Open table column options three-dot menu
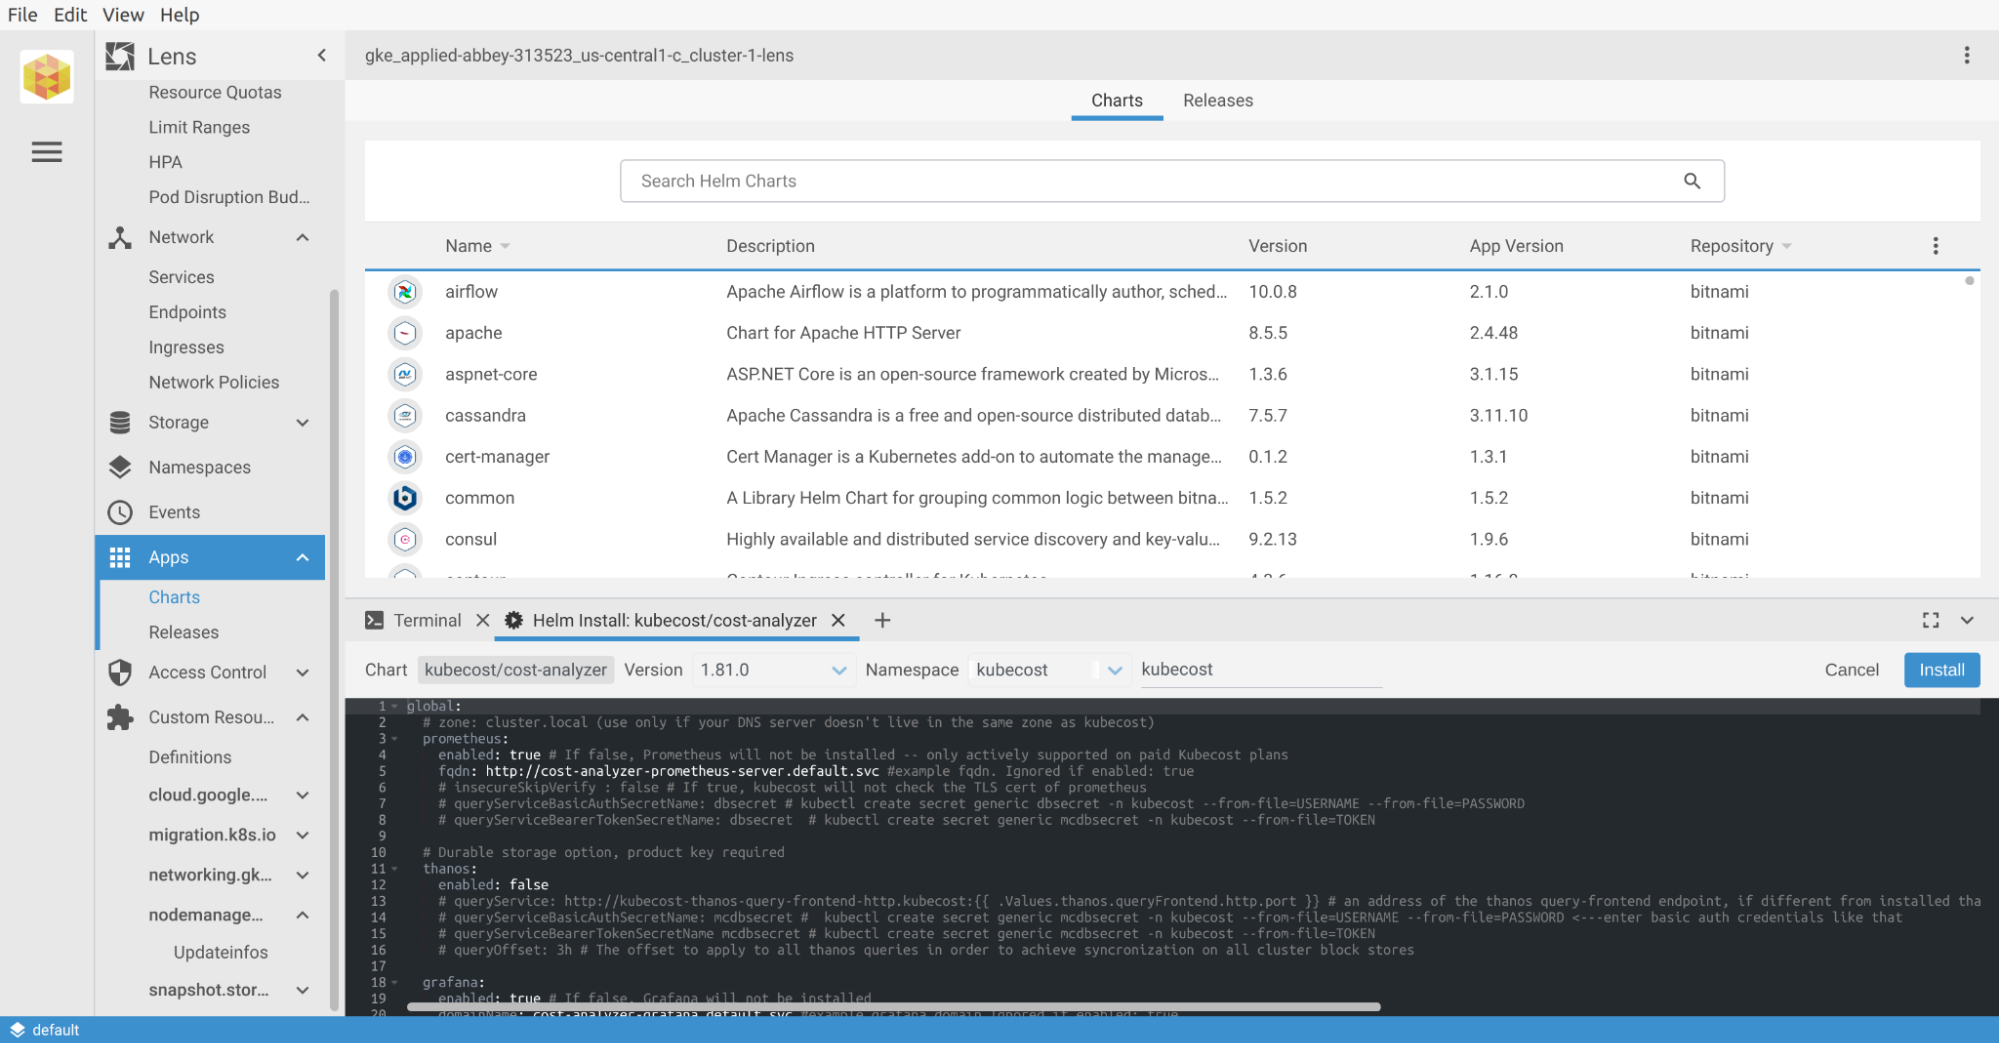The image size is (1999, 1044). click(1935, 246)
